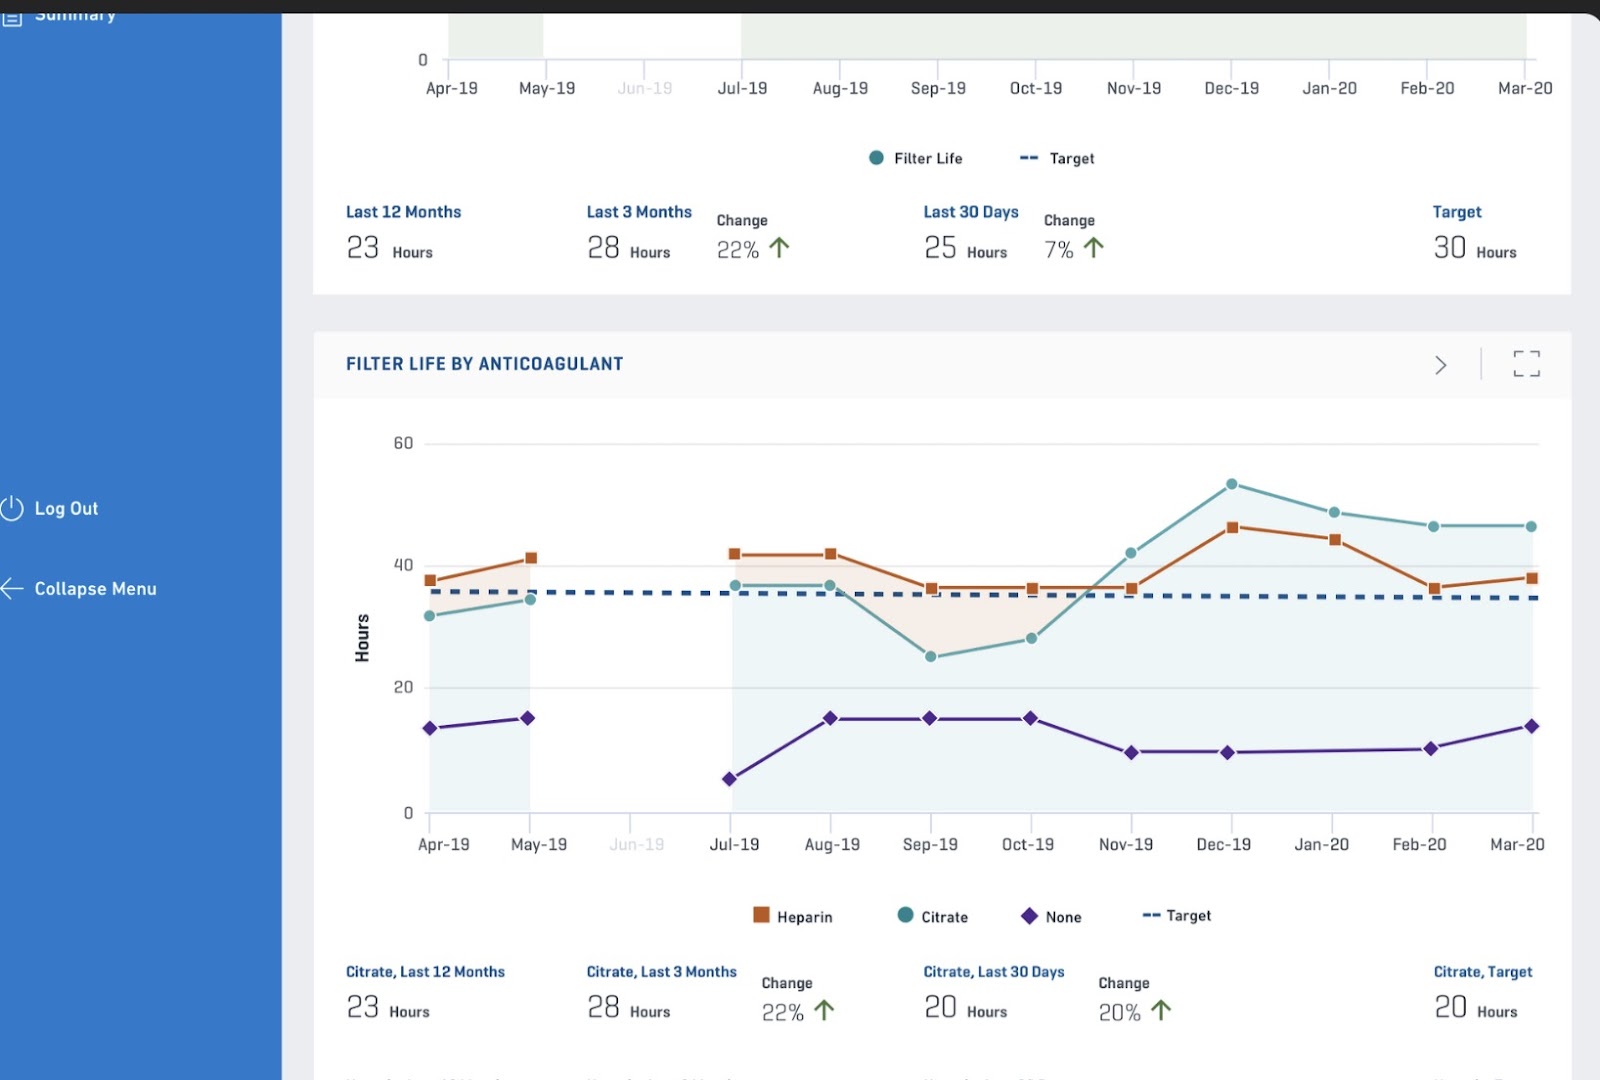The image size is (1600, 1080).
Task: Open fullscreen view of Filter Life by Anticoagulant chart
Action: point(1526,364)
